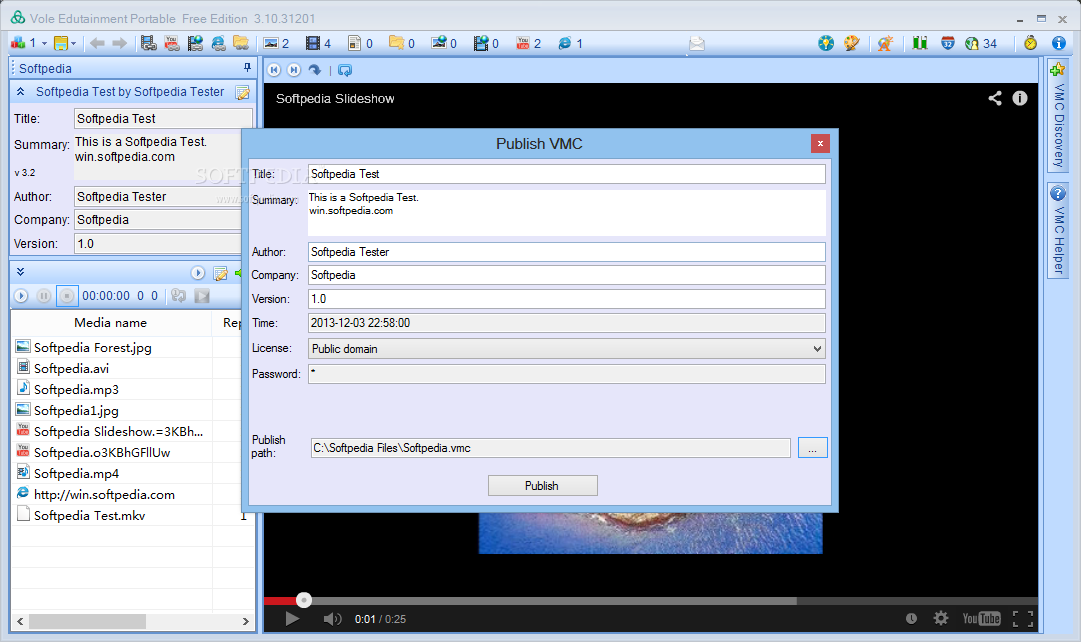1081x642 pixels.
Task: Click the curved redo arrow viewer icon
Action: tap(314, 70)
